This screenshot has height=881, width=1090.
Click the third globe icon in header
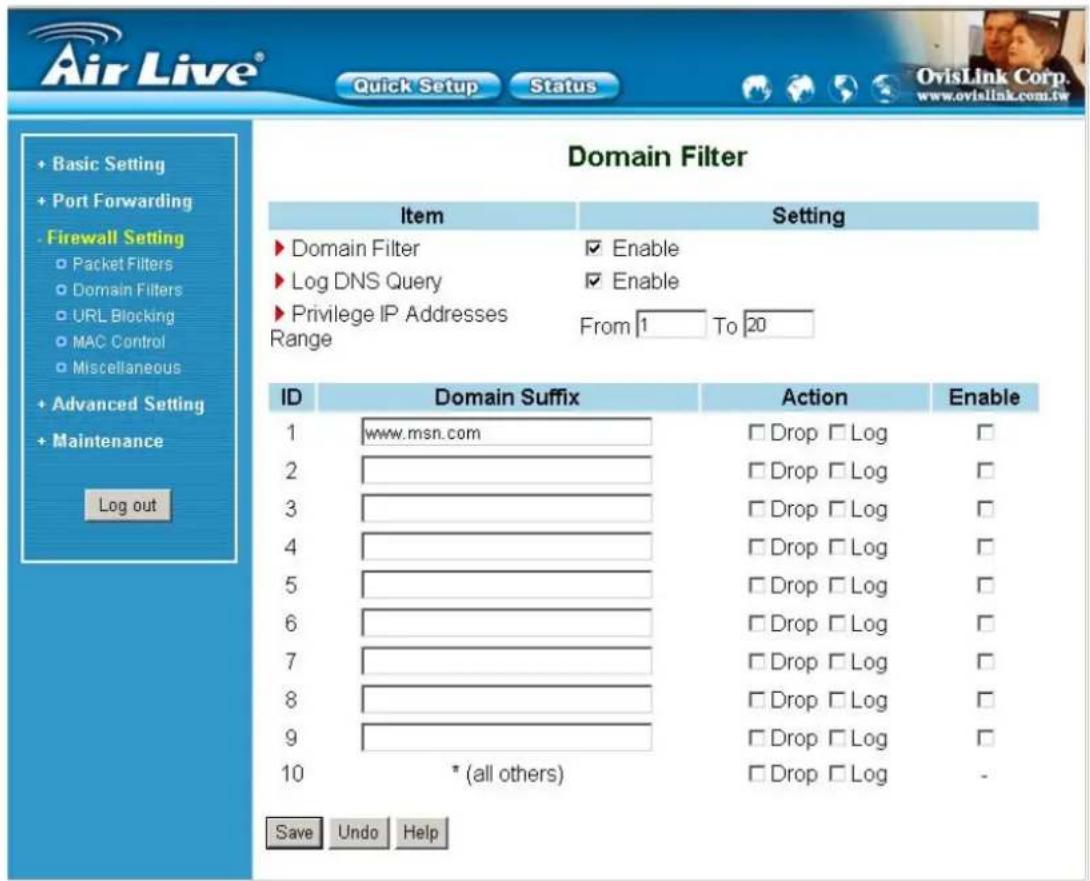click(844, 88)
